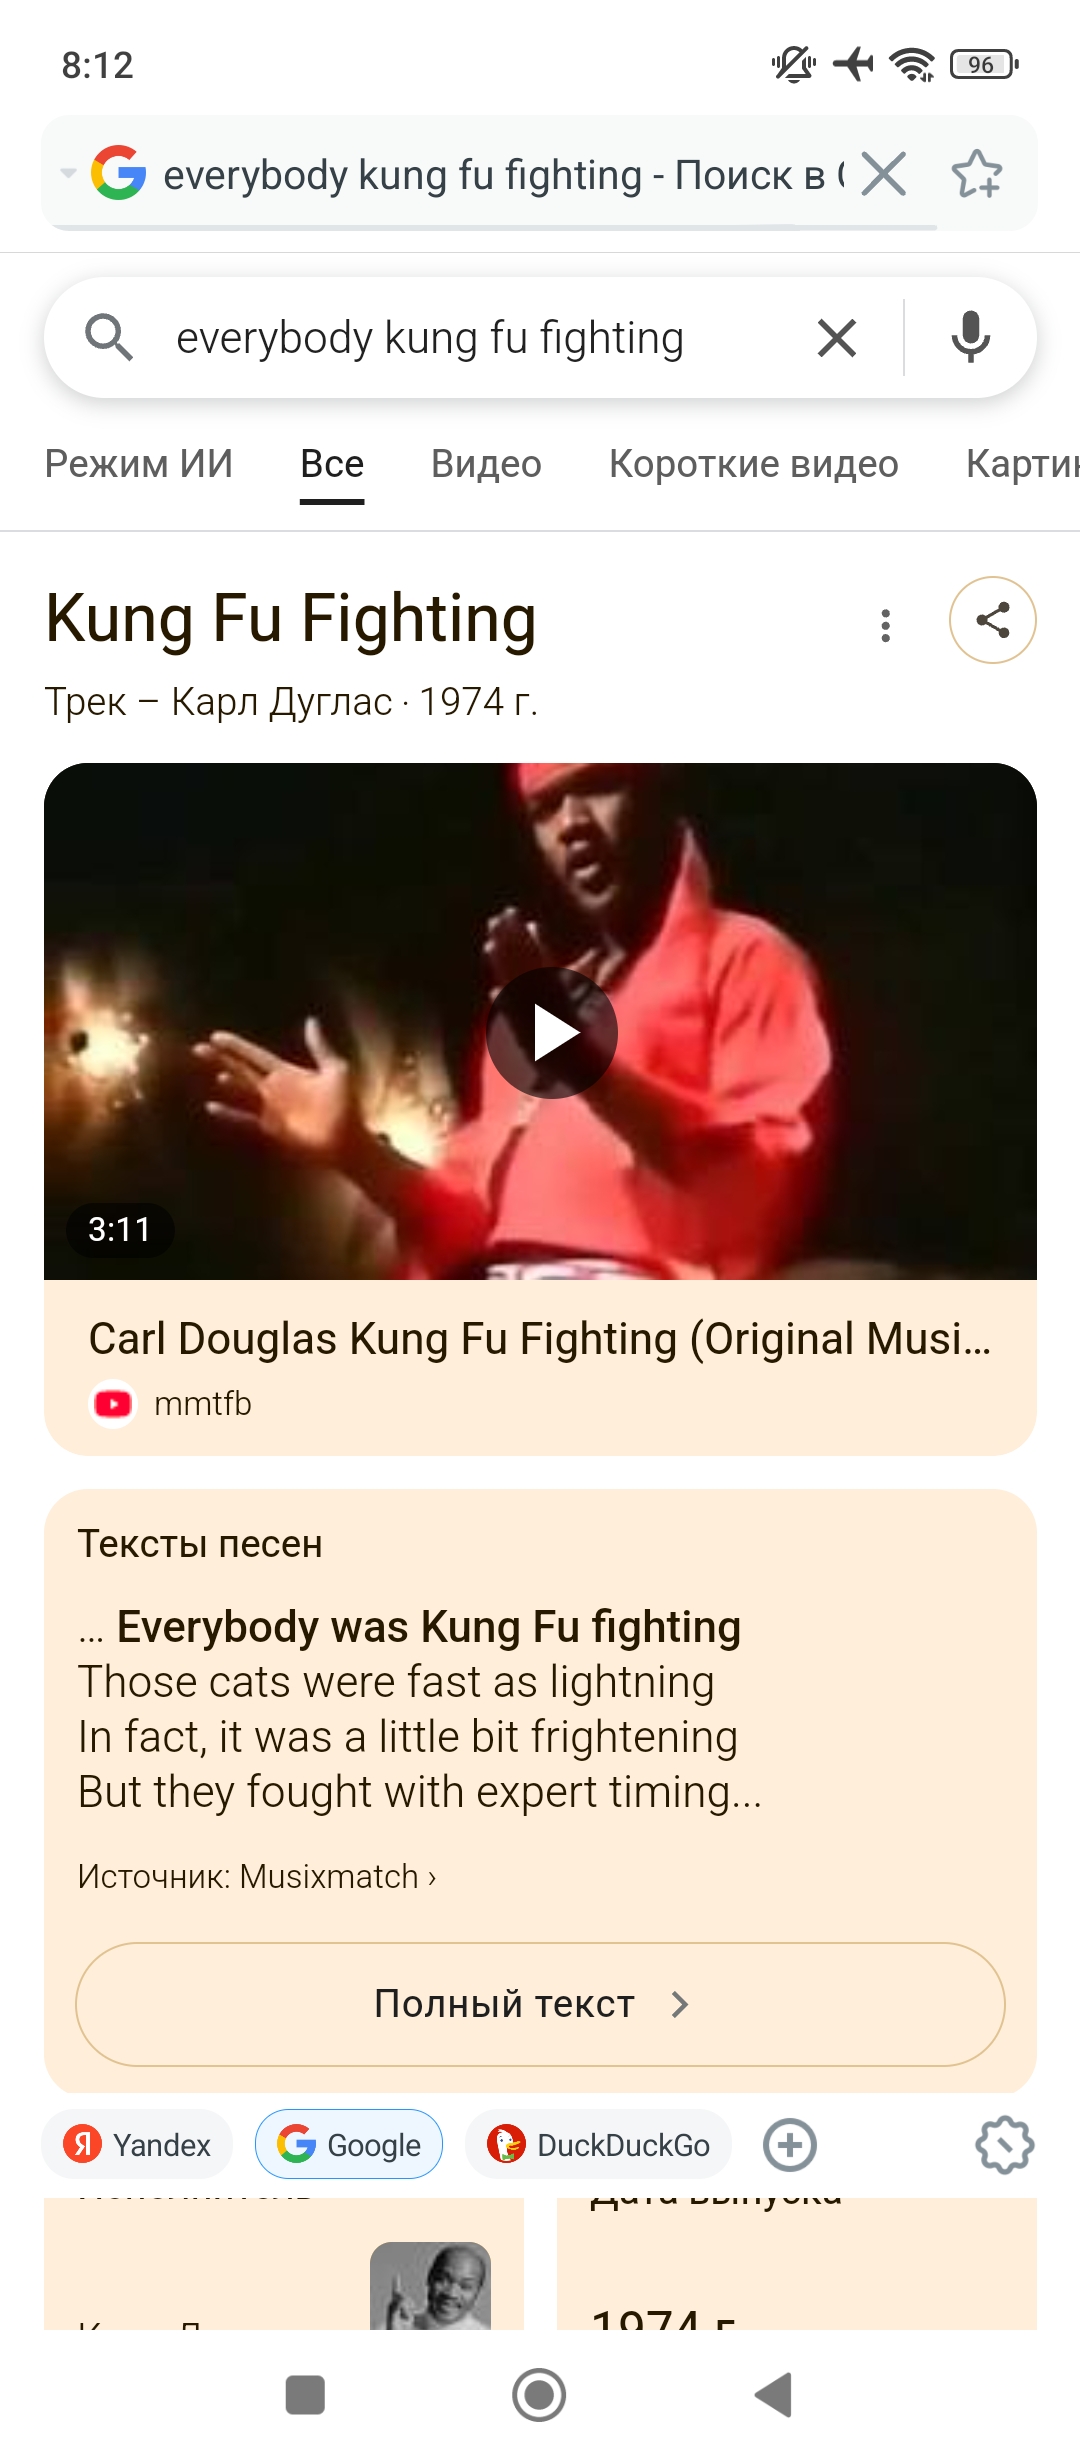Add a new search engine with the plus icon
This screenshot has height=2460, width=1080.
tap(790, 2145)
